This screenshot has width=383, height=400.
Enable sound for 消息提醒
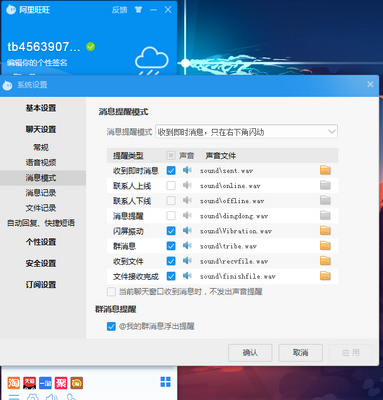click(171, 216)
